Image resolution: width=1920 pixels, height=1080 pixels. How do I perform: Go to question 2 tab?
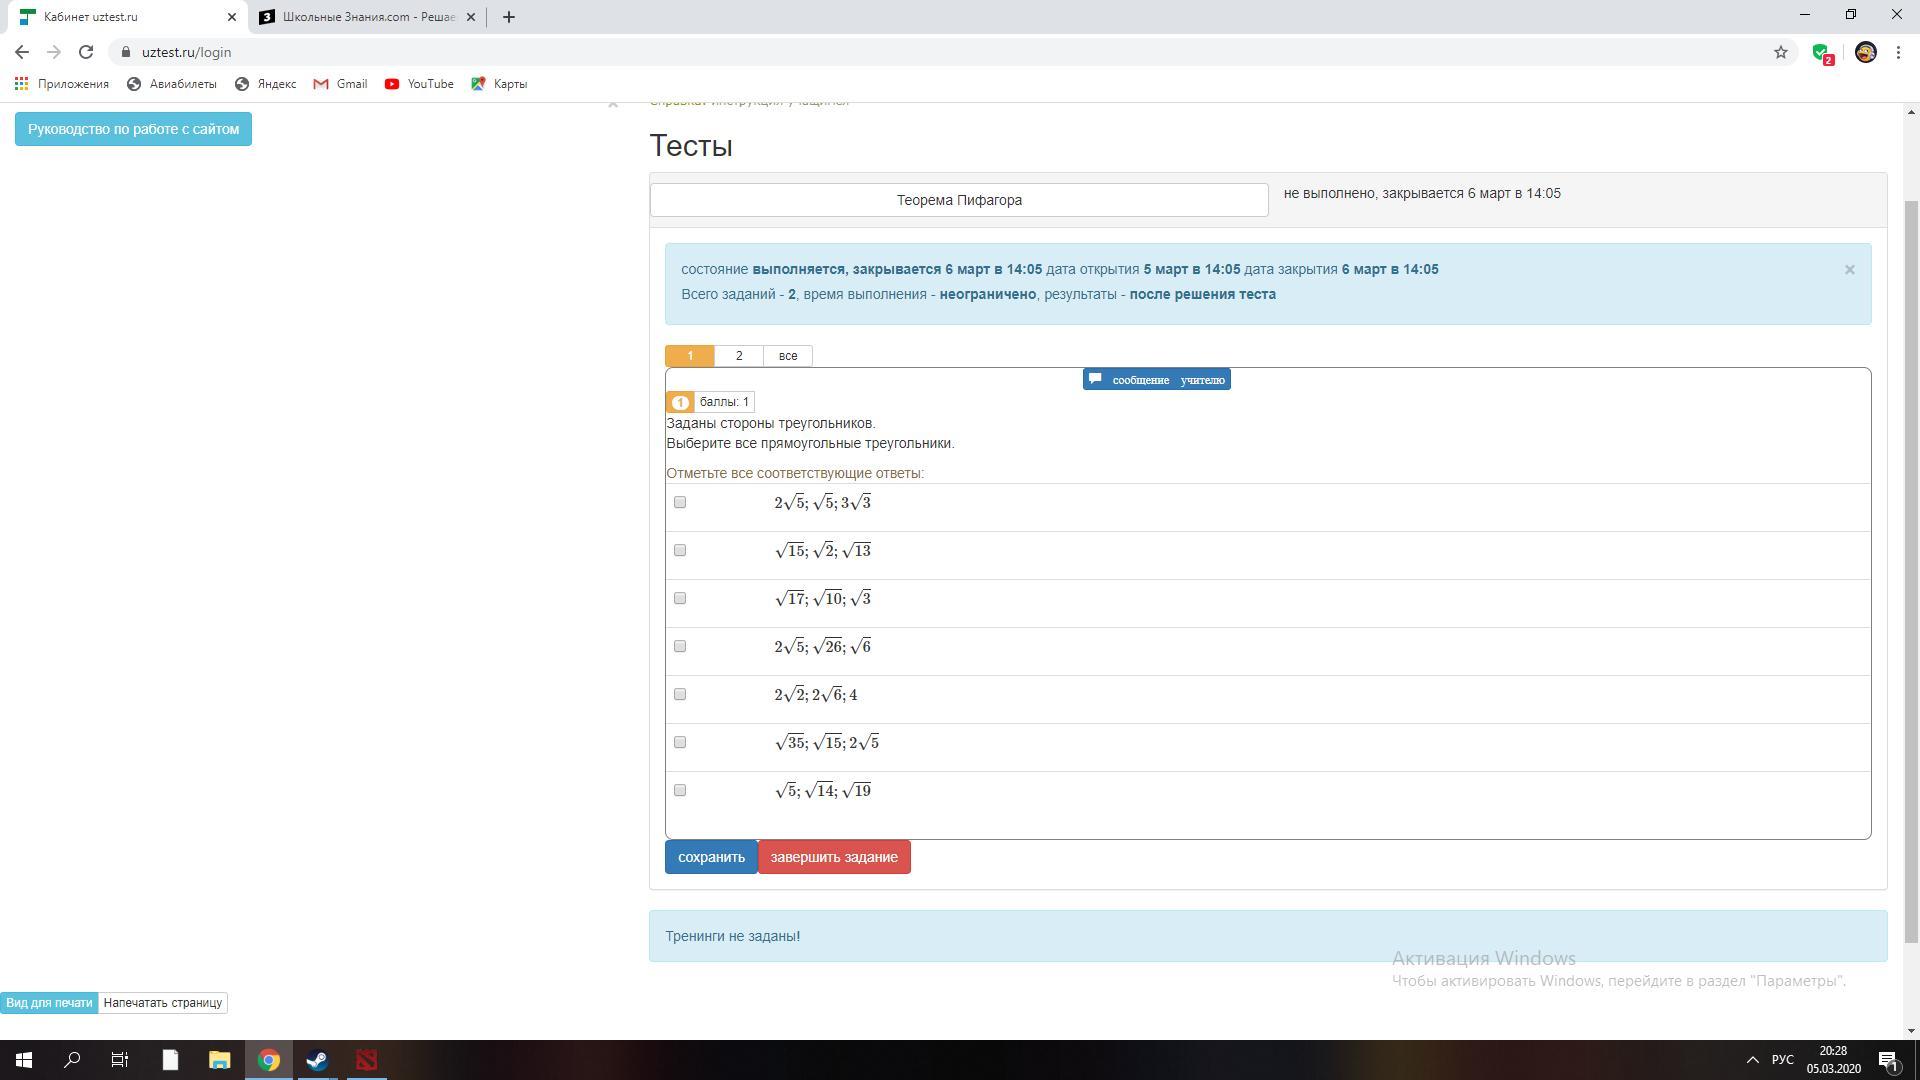tap(738, 356)
